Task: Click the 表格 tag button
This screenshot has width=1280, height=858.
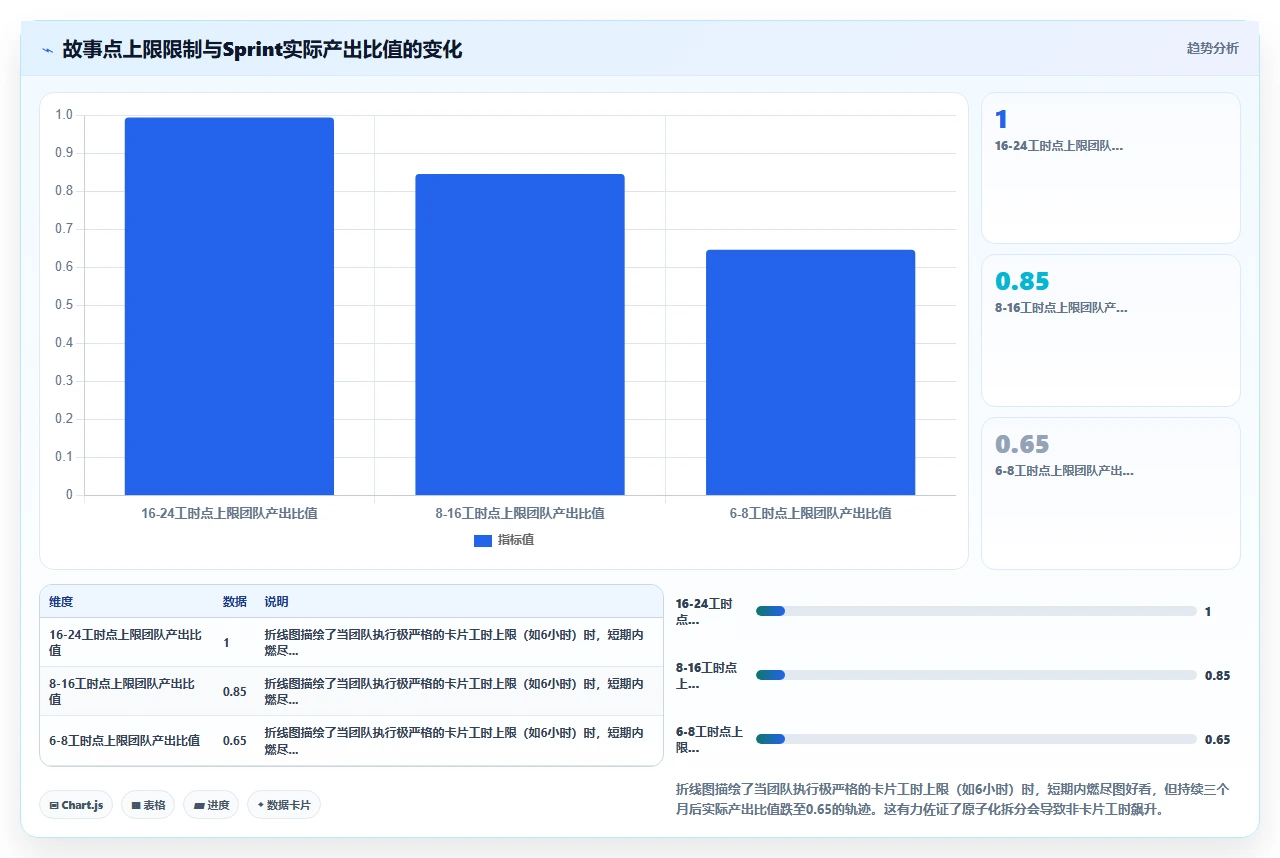Action: (148, 805)
